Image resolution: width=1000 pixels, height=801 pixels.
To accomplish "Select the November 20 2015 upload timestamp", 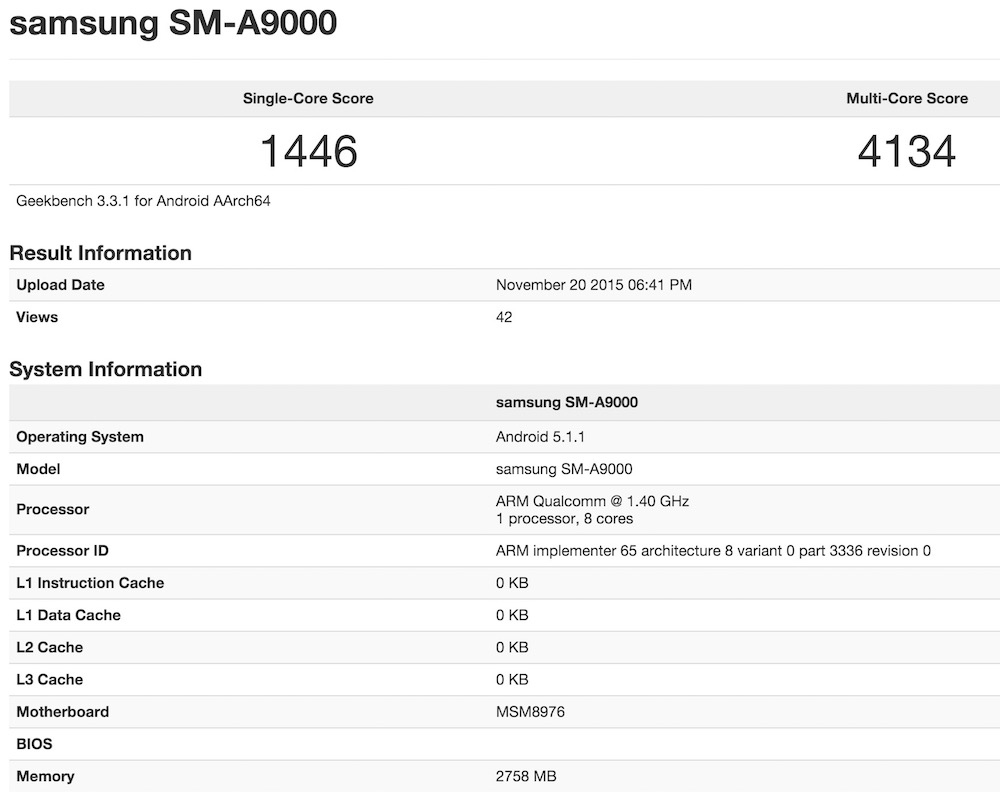I will click(x=593, y=285).
